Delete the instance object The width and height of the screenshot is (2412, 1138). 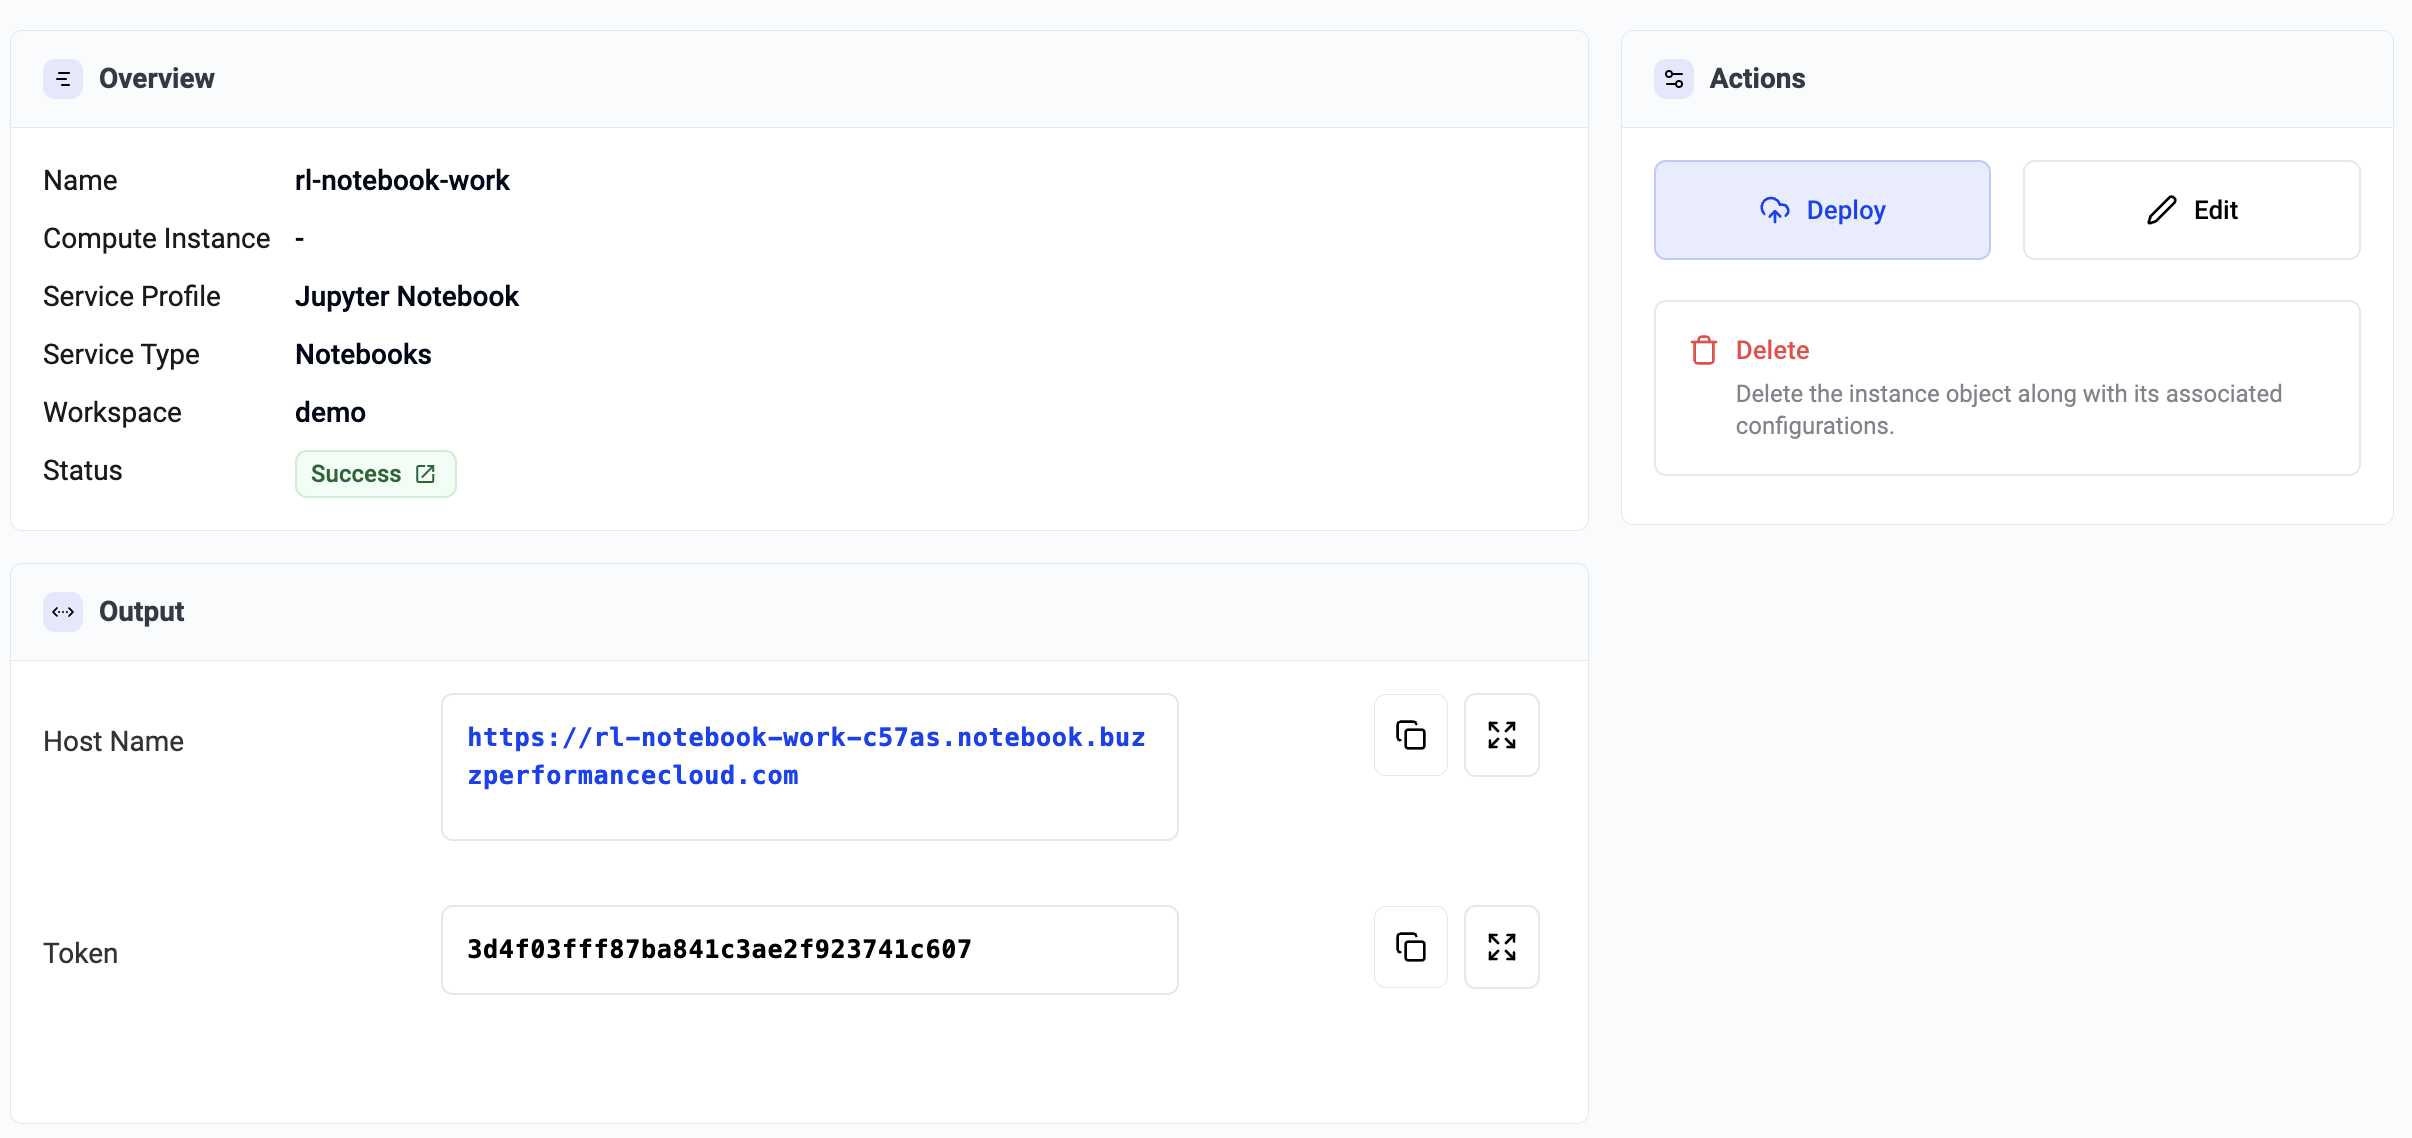tap(2007, 388)
